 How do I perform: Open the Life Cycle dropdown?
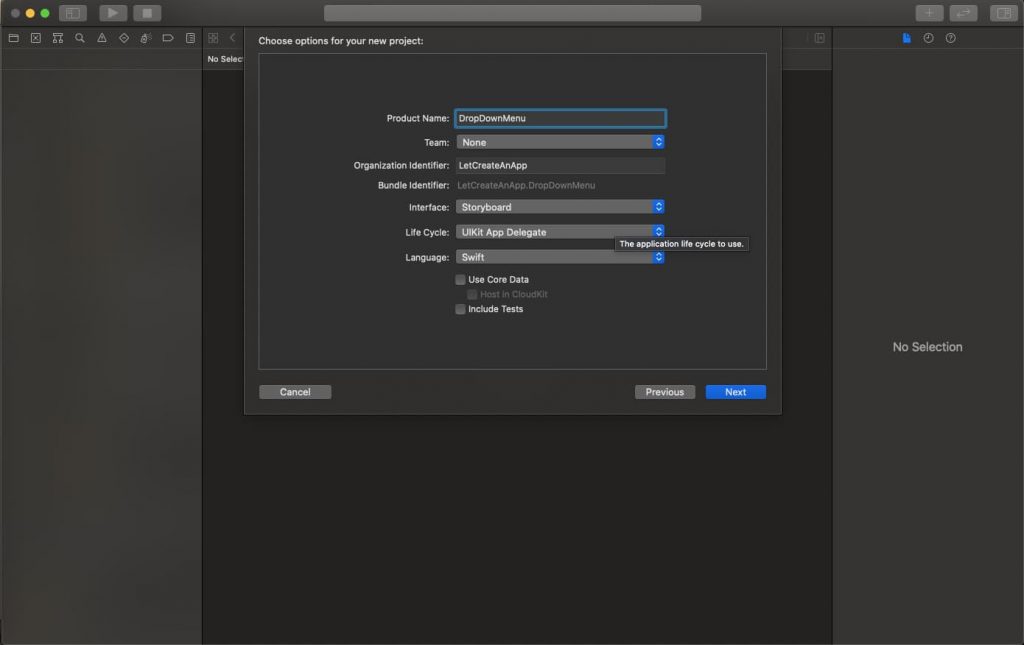(x=560, y=232)
